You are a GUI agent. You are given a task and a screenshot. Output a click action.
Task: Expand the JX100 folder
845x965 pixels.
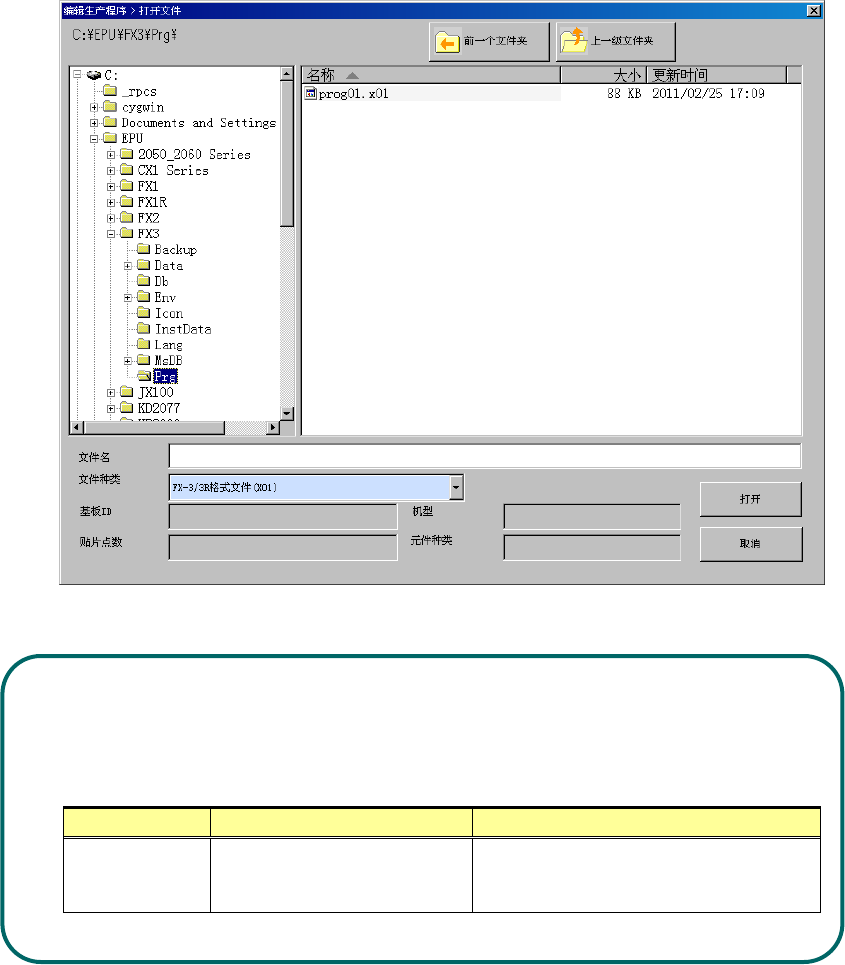click(111, 393)
